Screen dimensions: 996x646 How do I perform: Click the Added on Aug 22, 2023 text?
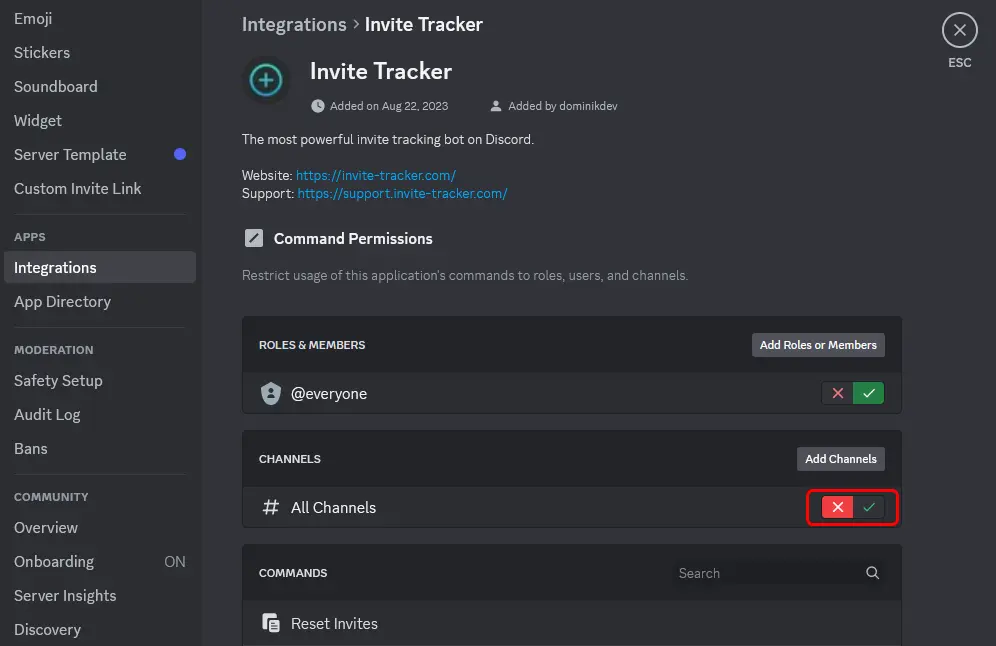click(389, 106)
